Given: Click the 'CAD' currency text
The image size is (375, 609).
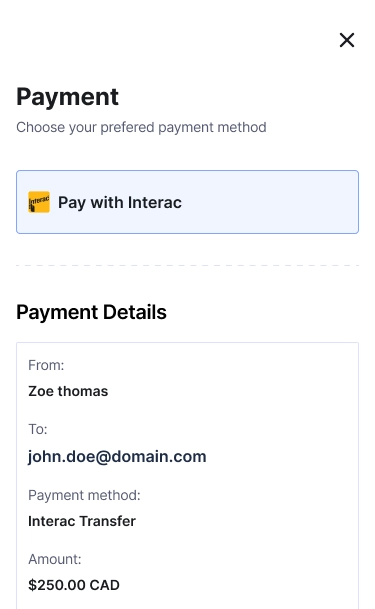Looking at the screenshot, I should point(104,585).
